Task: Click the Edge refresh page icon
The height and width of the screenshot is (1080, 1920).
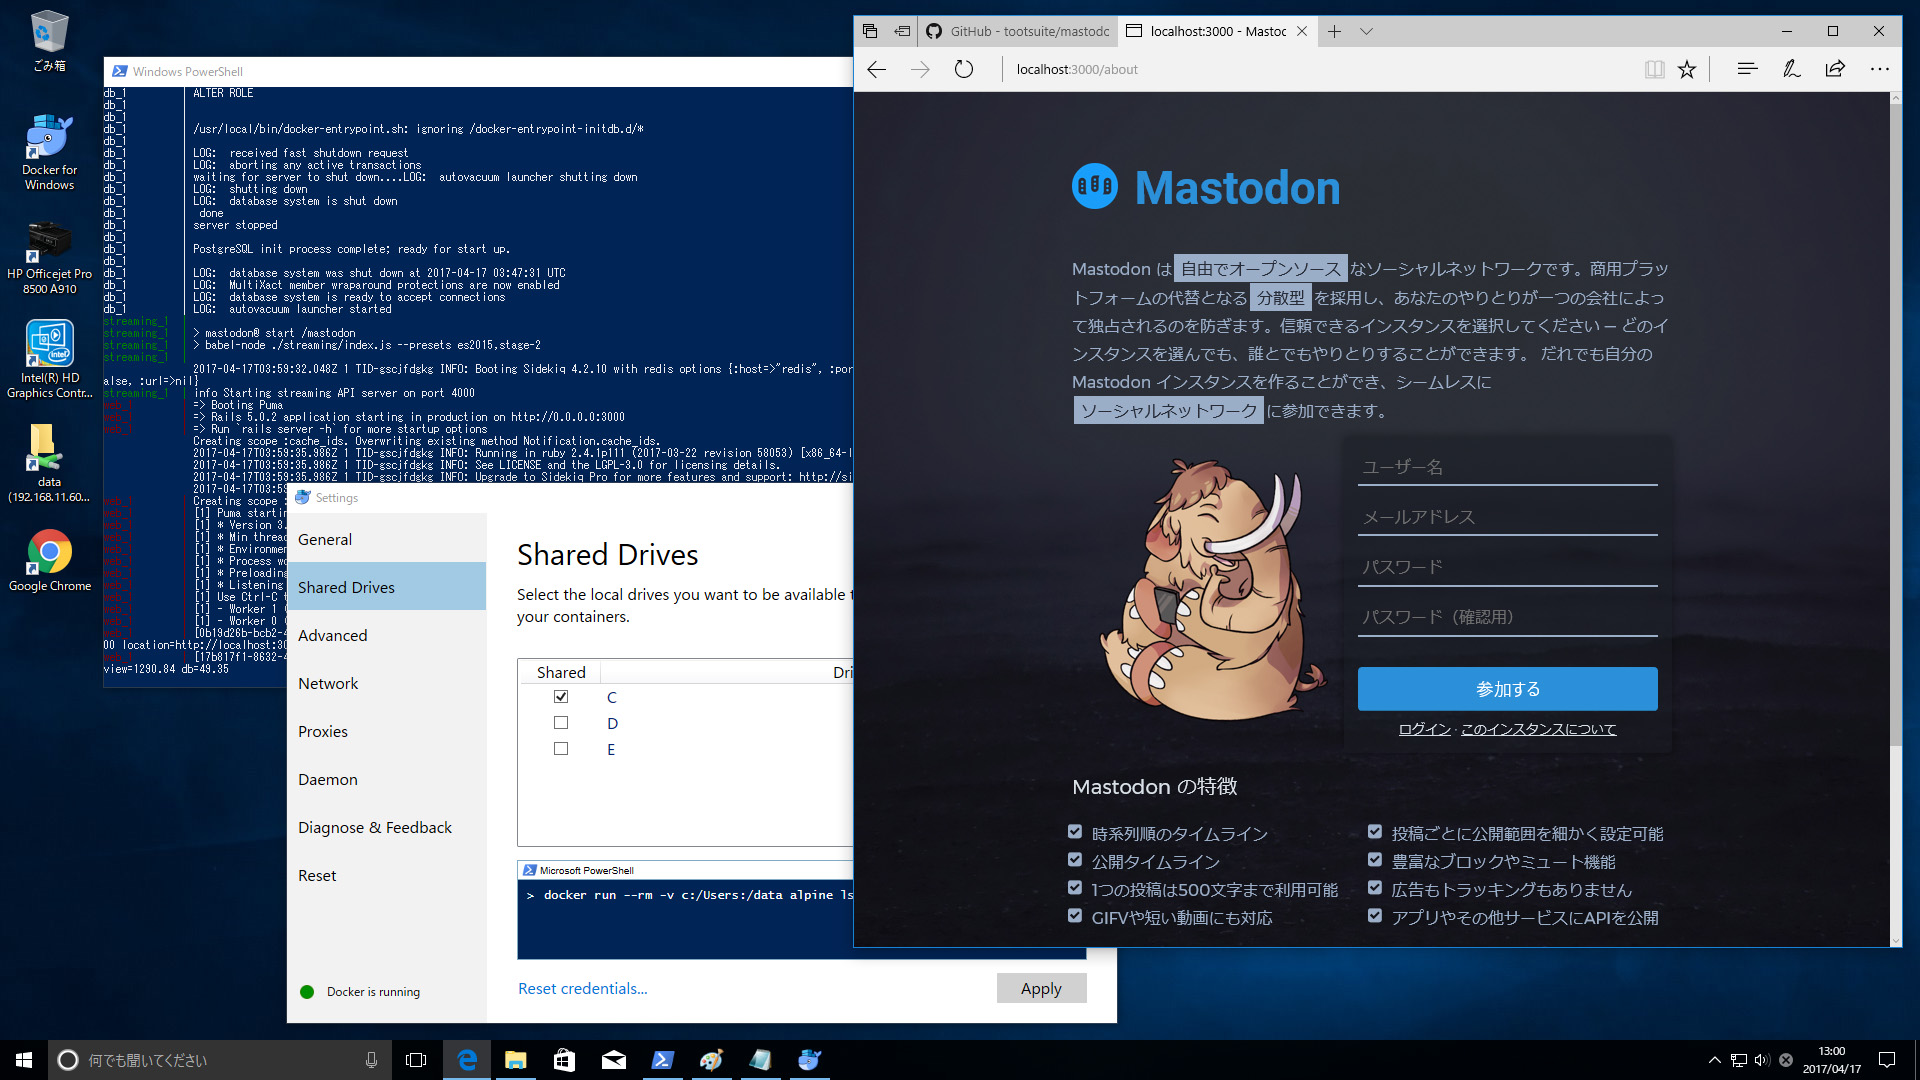Action: (x=963, y=69)
